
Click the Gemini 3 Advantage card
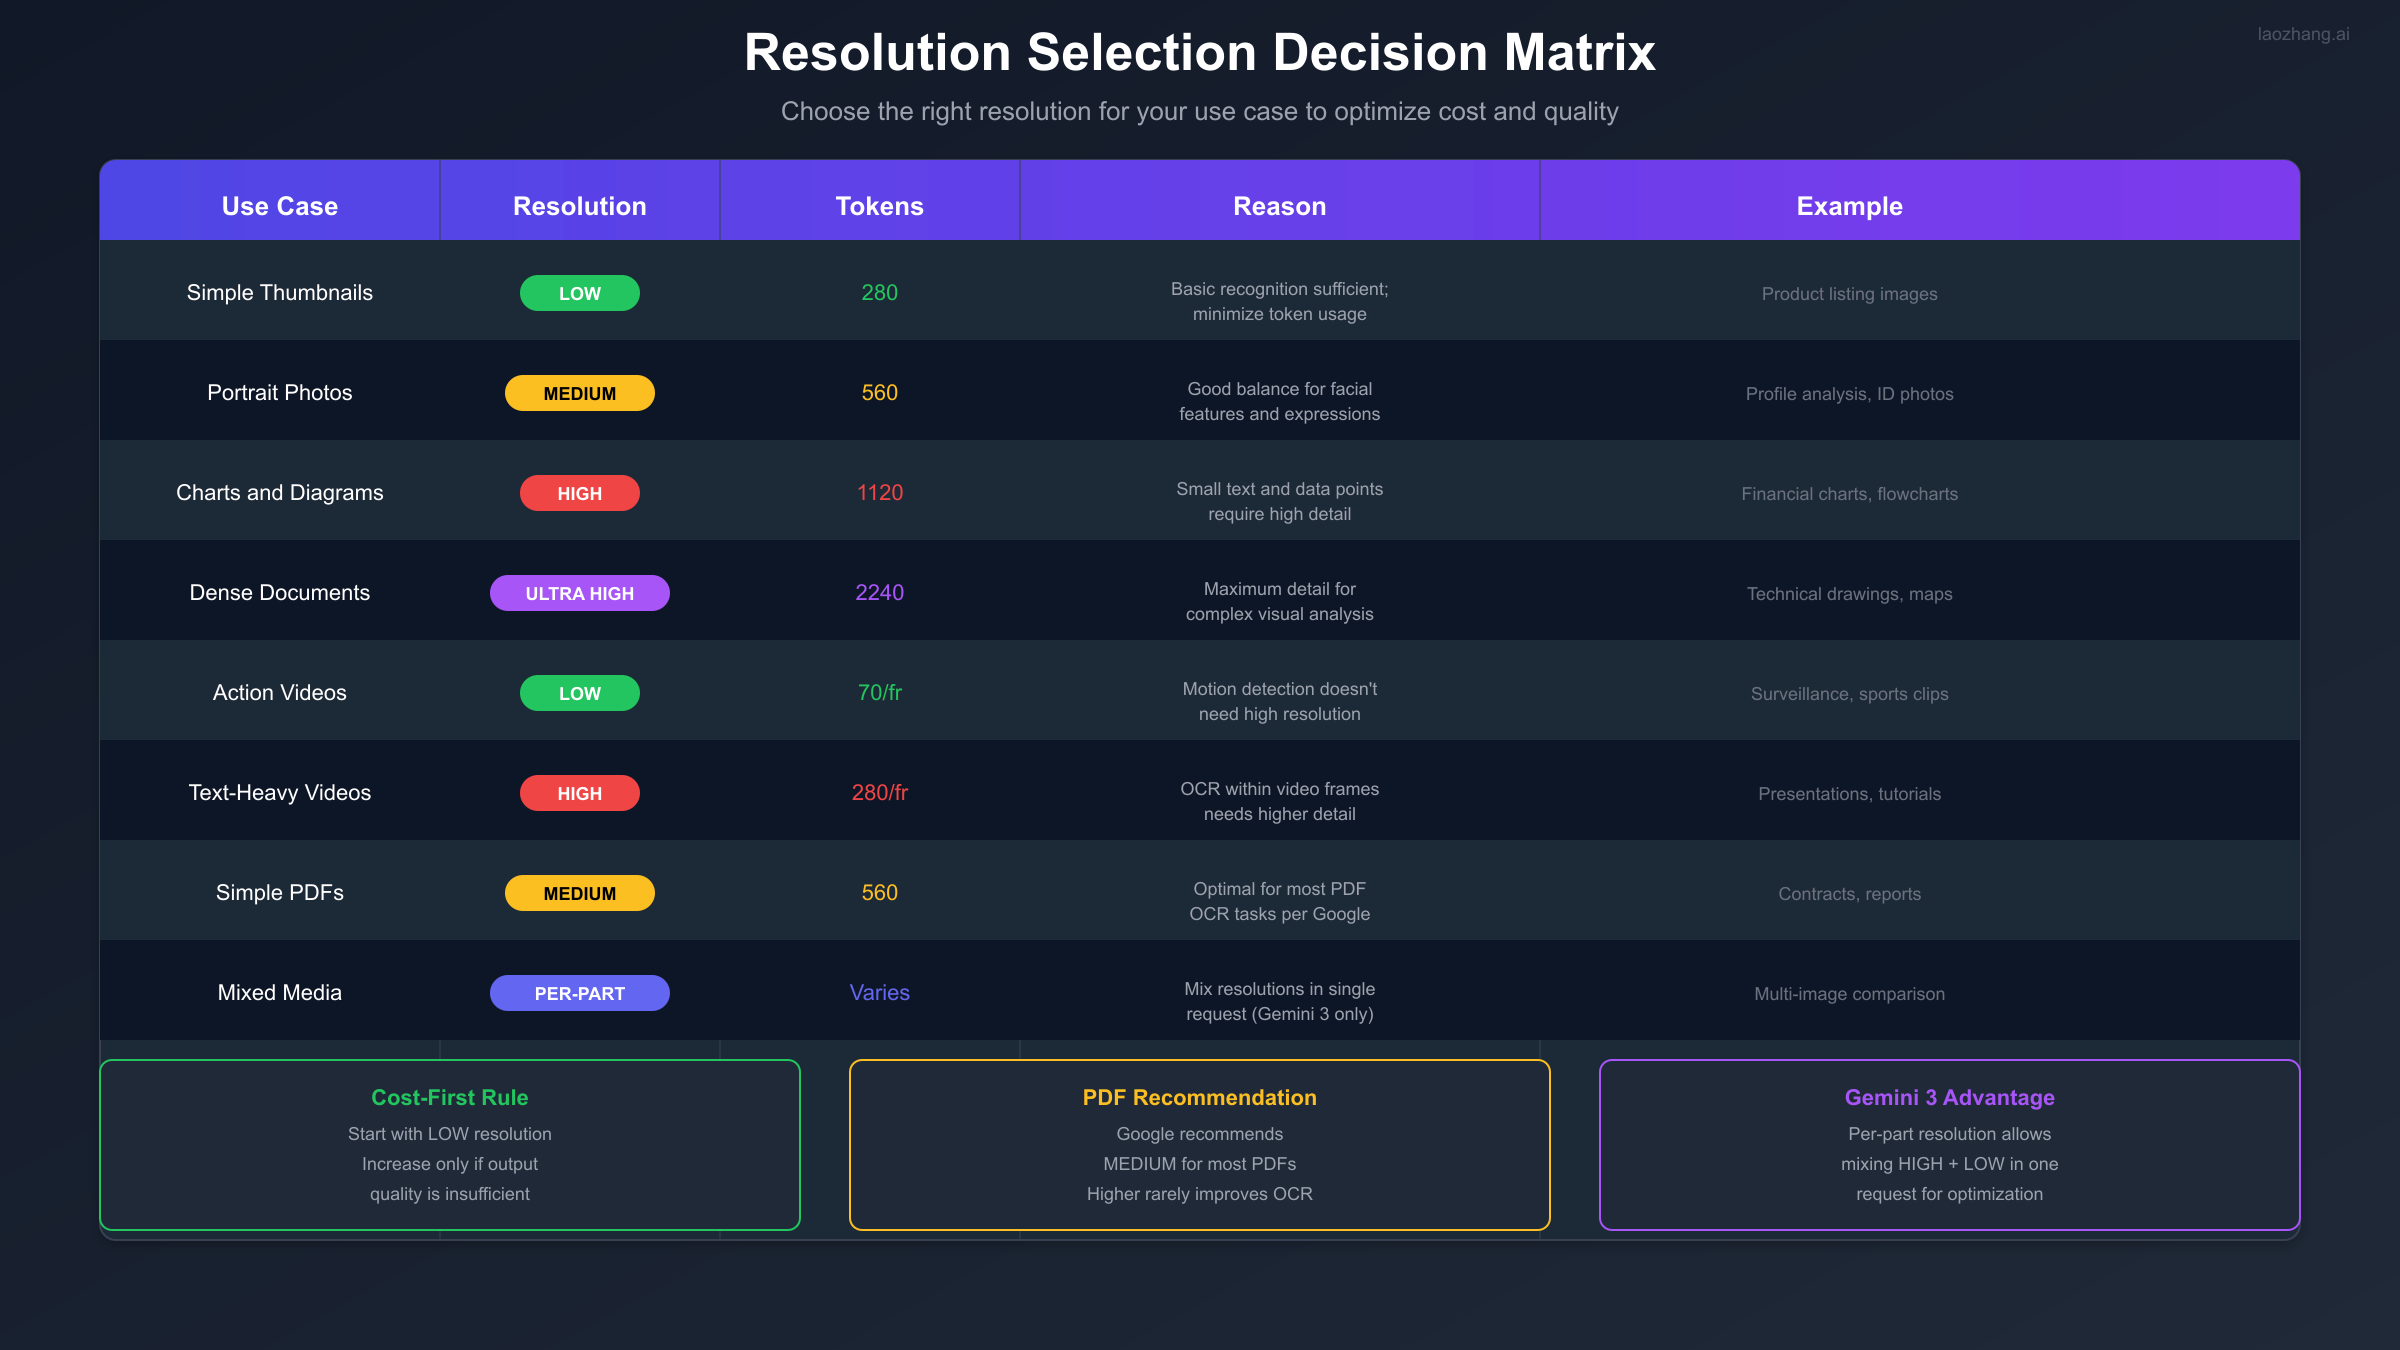pos(1949,1144)
